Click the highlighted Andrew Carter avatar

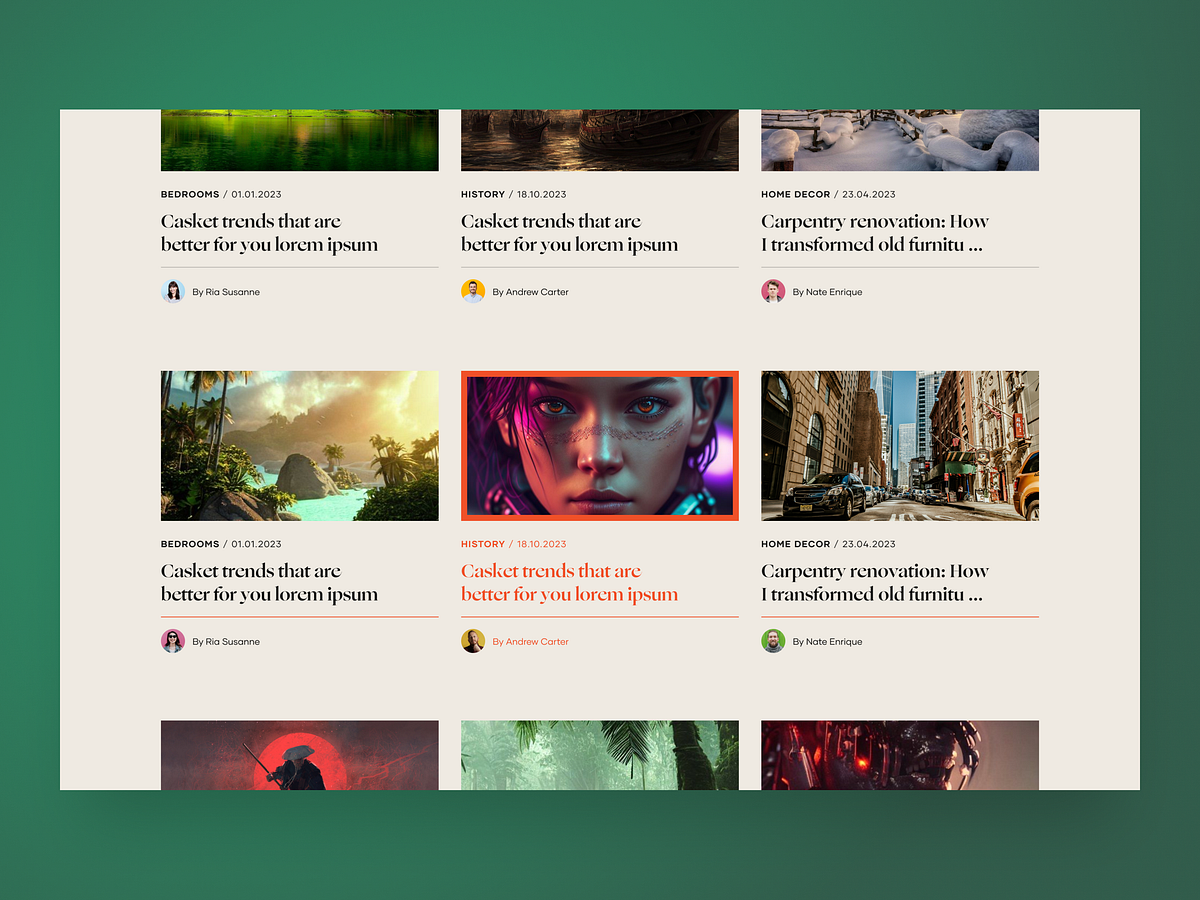[x=473, y=641]
